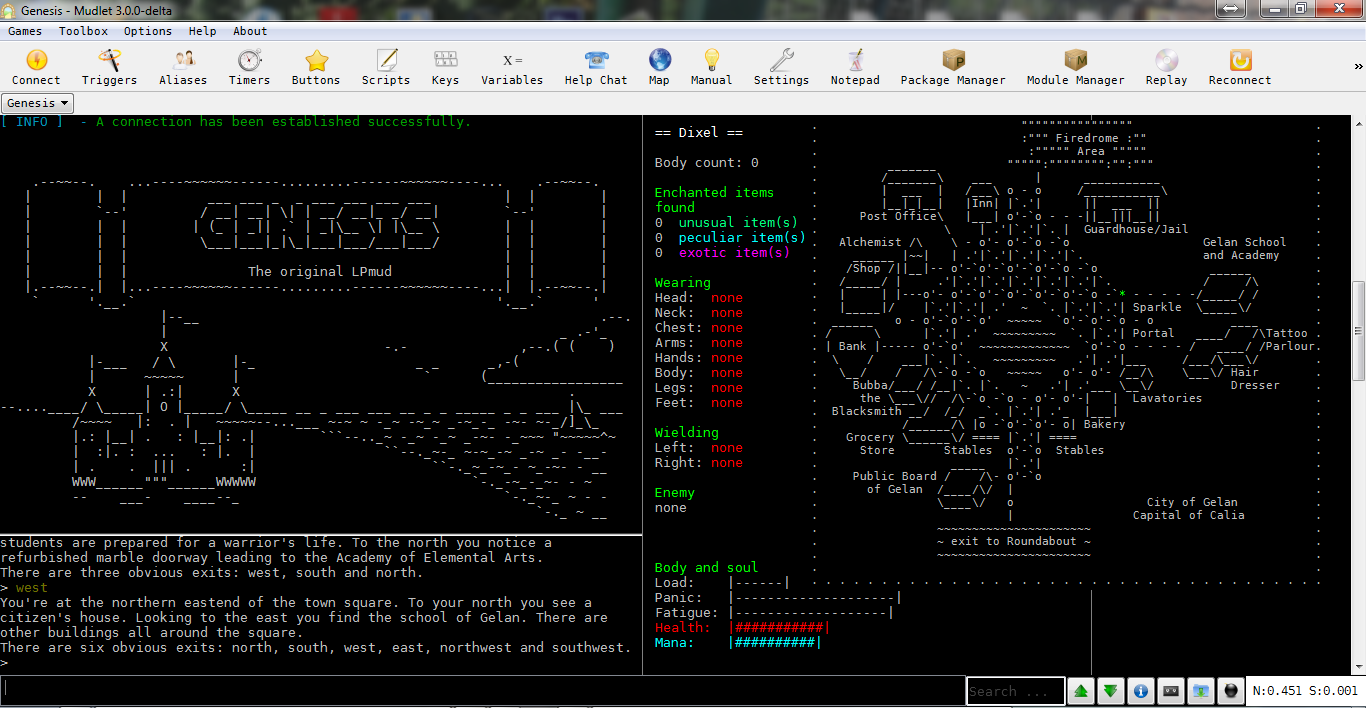Open the Genesis profile tab dropdown
1366x708 pixels.
[38, 103]
